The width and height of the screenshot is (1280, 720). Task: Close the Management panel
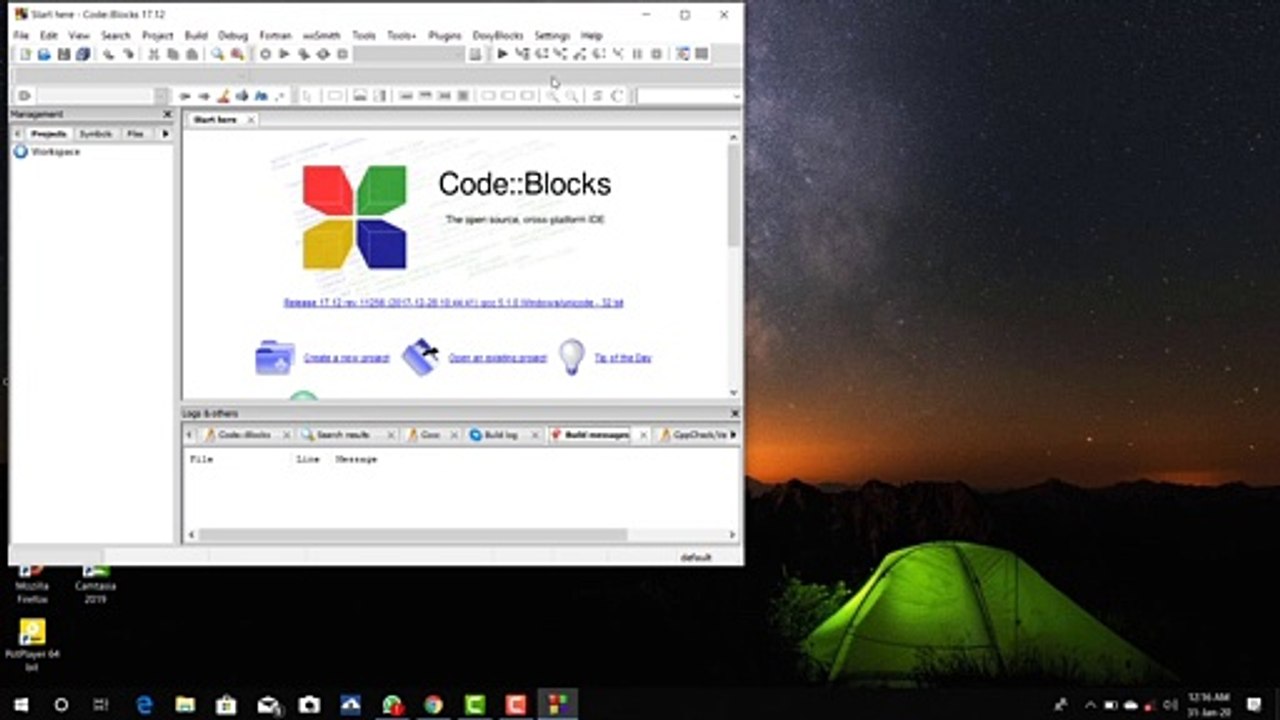pyautogui.click(x=167, y=115)
